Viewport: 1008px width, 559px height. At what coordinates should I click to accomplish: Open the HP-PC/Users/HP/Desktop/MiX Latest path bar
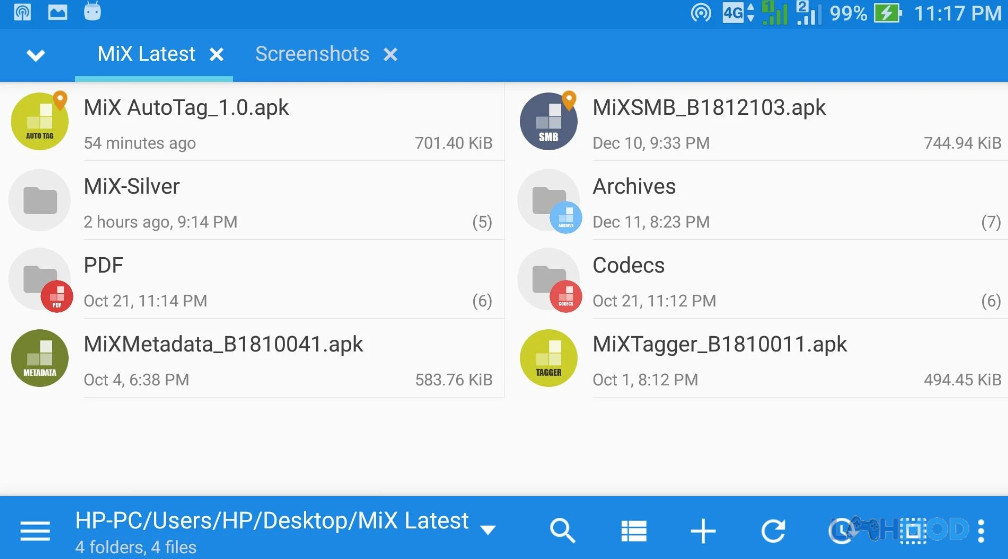pyautogui.click(x=272, y=520)
